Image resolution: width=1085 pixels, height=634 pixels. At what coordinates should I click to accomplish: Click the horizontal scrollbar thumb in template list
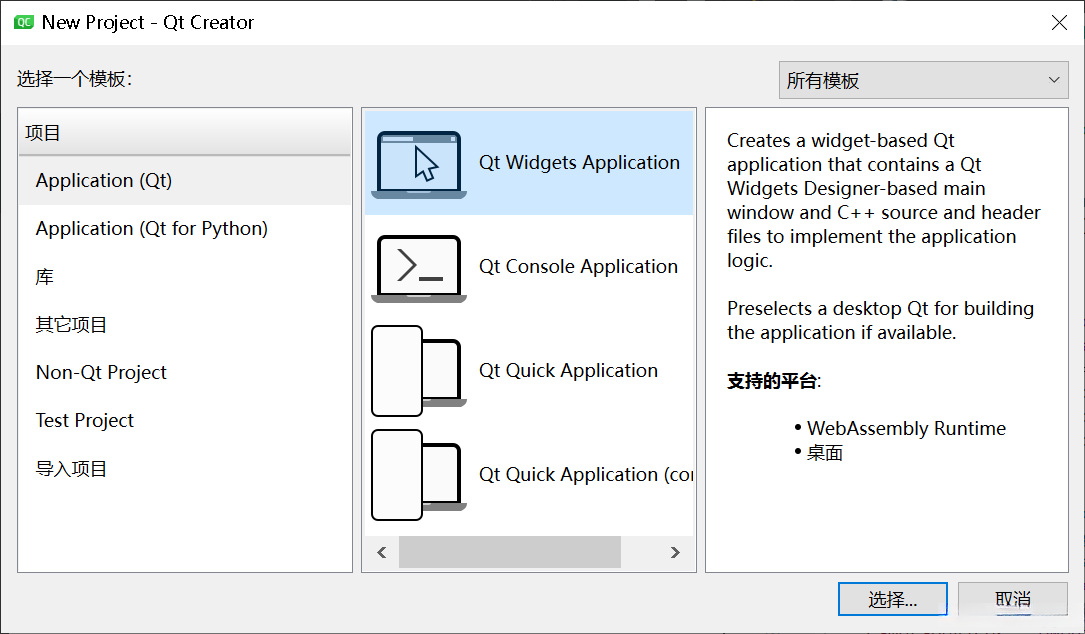(510, 552)
